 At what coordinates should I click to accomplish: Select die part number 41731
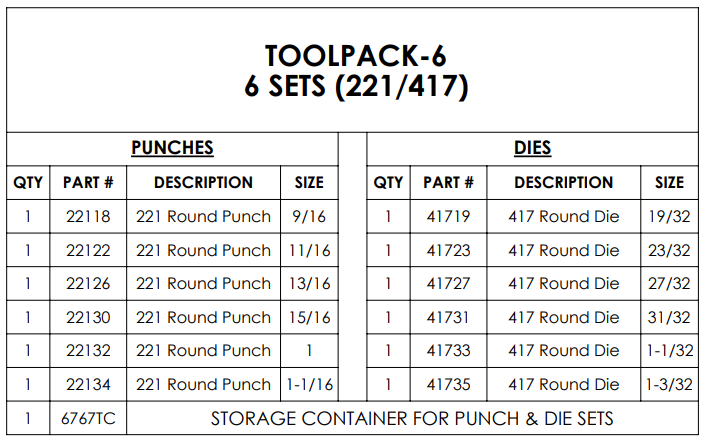point(448,317)
